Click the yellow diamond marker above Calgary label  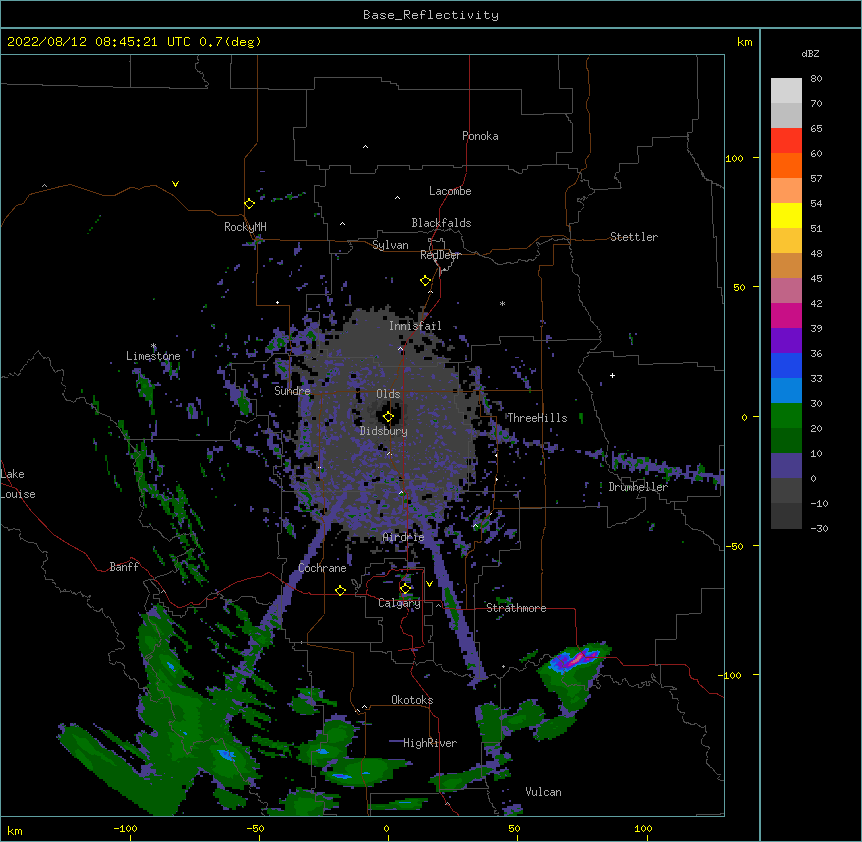pyautogui.click(x=405, y=589)
